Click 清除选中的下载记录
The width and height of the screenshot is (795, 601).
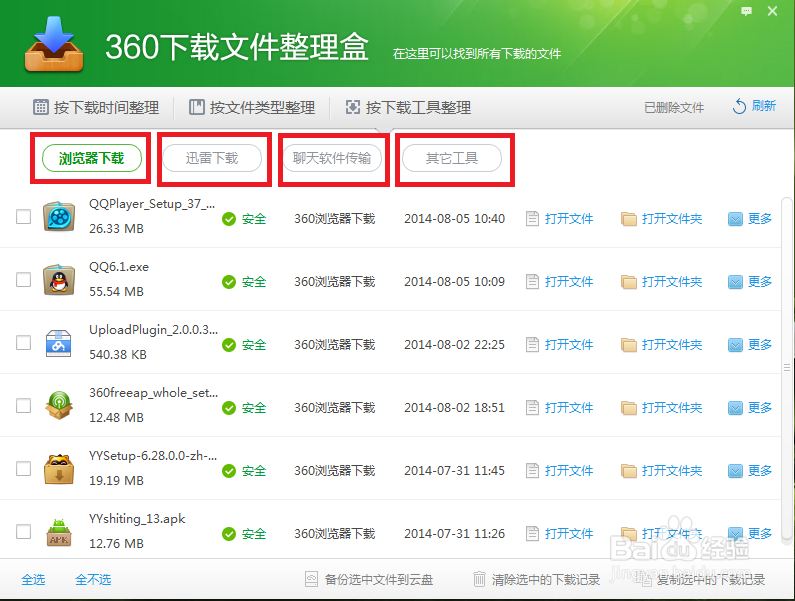point(536,580)
